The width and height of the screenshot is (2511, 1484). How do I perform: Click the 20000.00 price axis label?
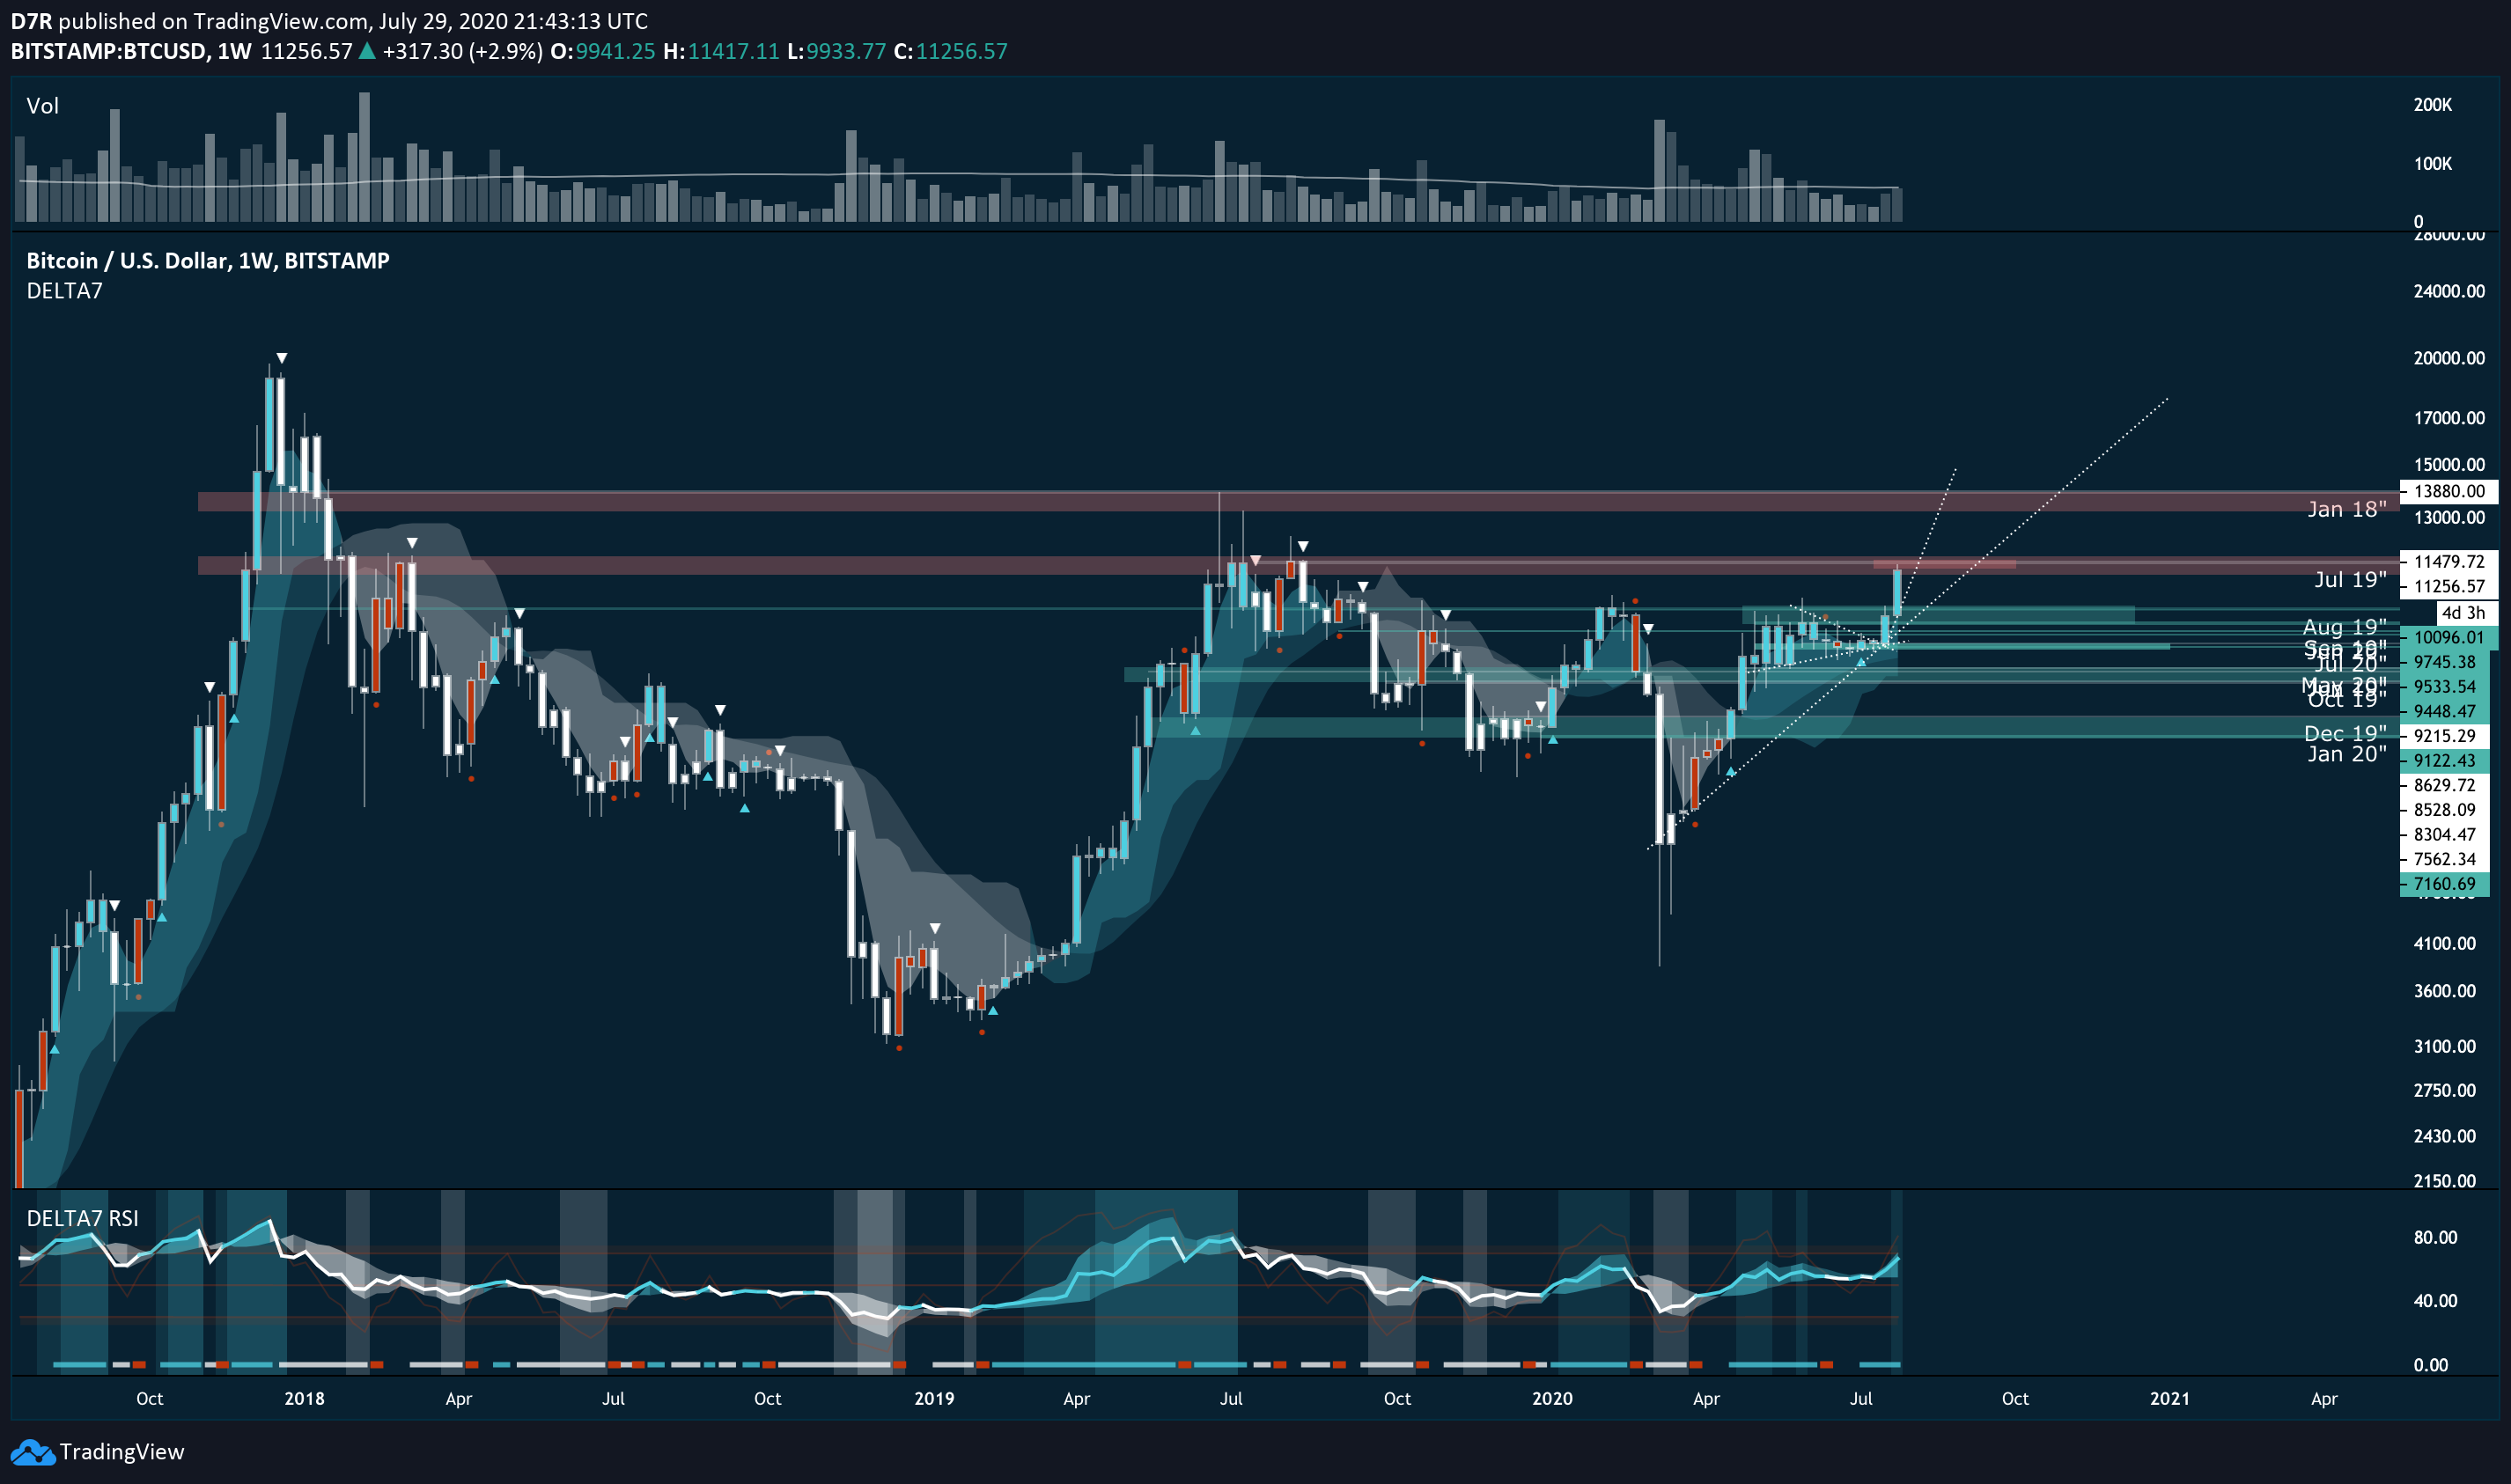[2449, 358]
